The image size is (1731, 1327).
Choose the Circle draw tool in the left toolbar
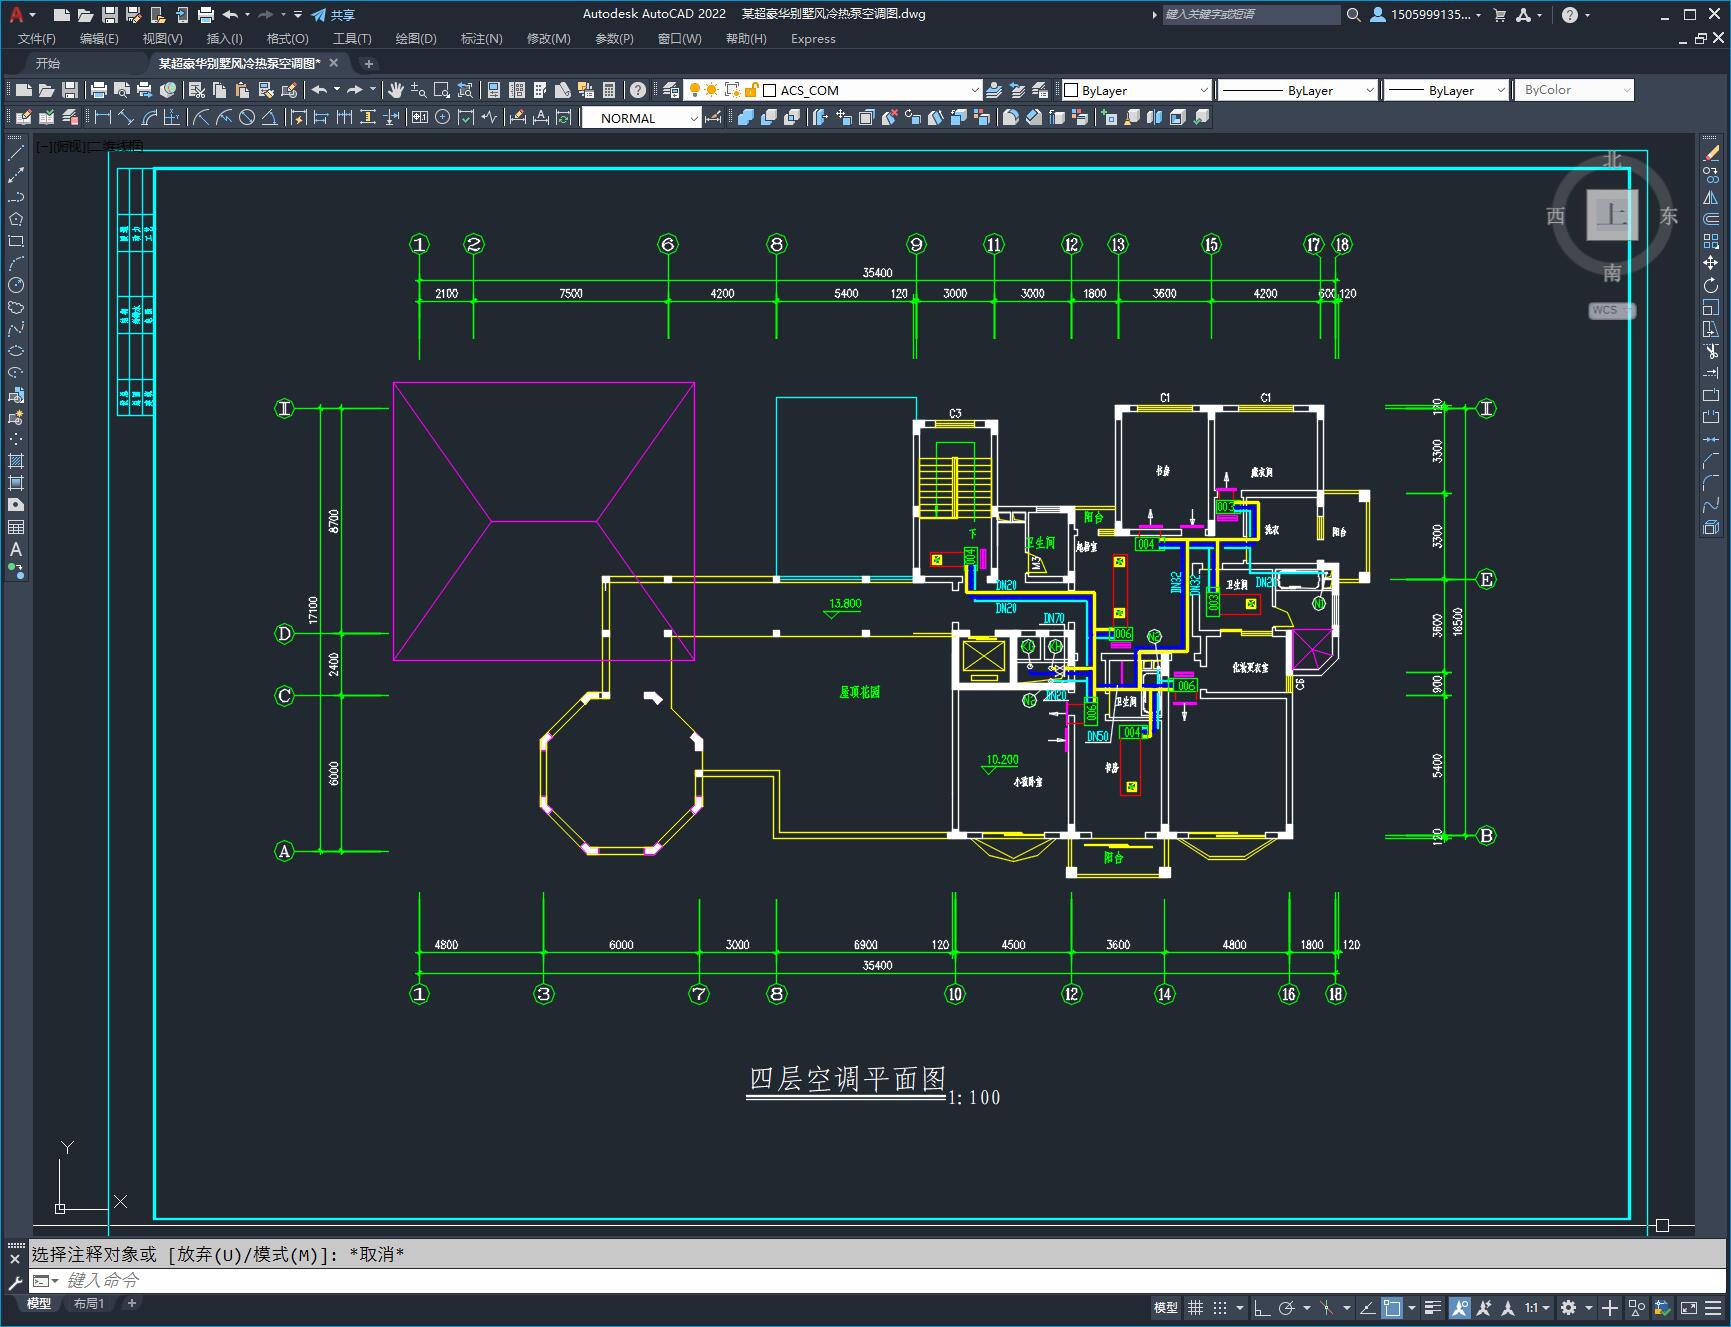(16, 285)
